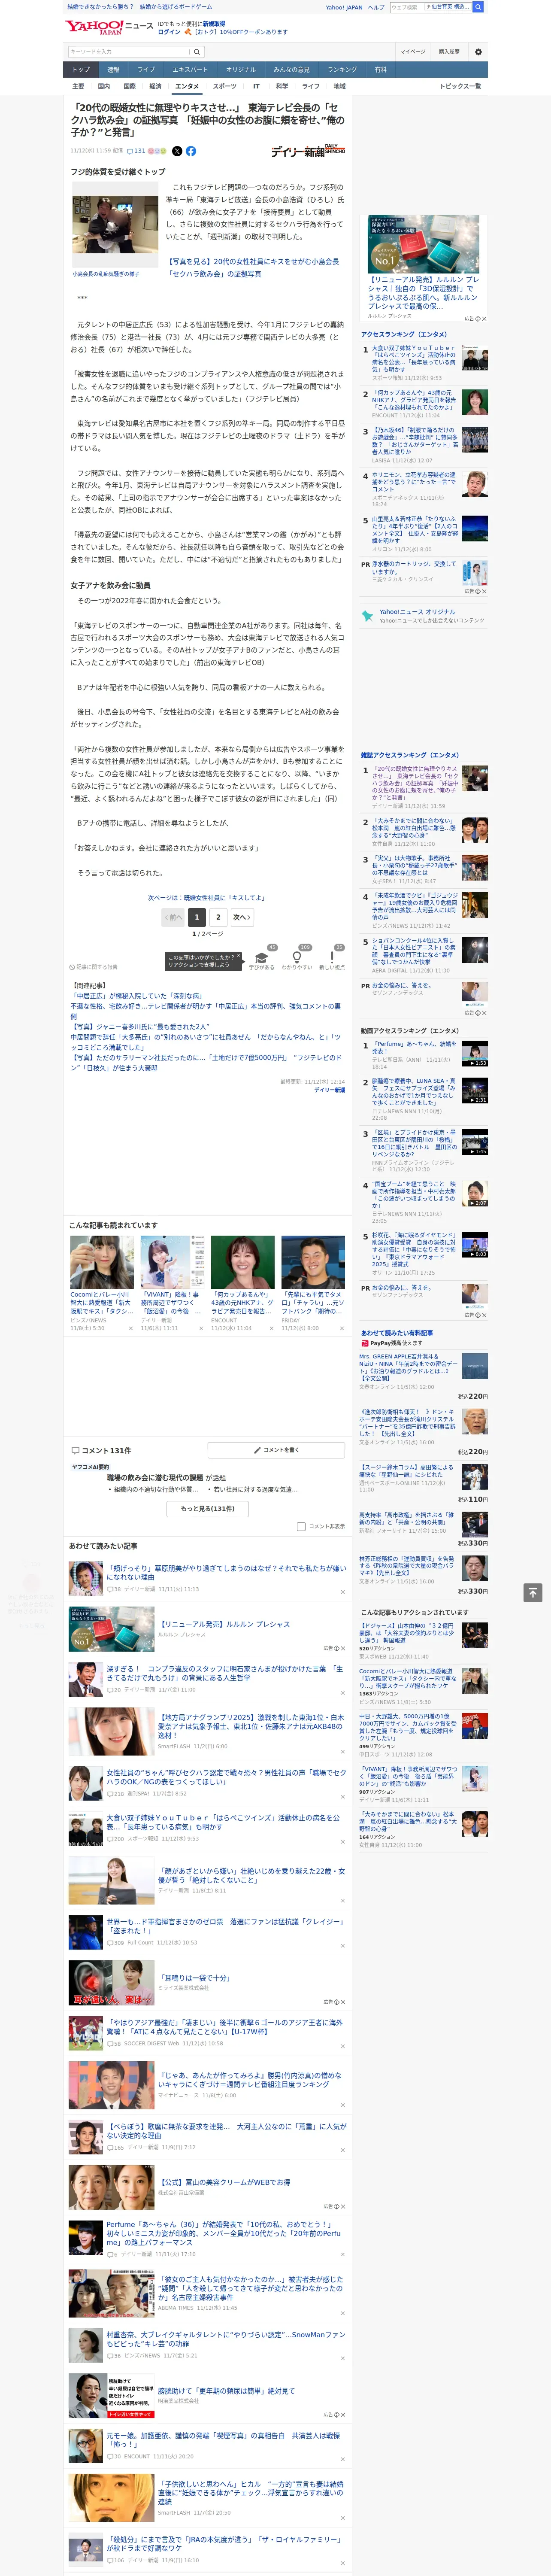Open the article's lead photo thumbnail
The width and height of the screenshot is (551, 2576).
[115, 225]
